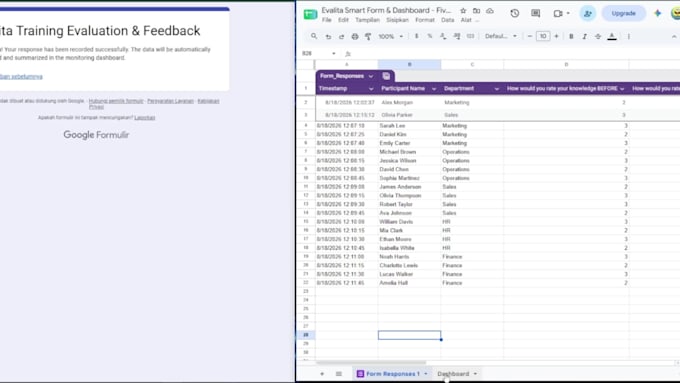This screenshot has width=680, height=383.
Task: Toggle strikethrough formatting
Action: point(598,36)
